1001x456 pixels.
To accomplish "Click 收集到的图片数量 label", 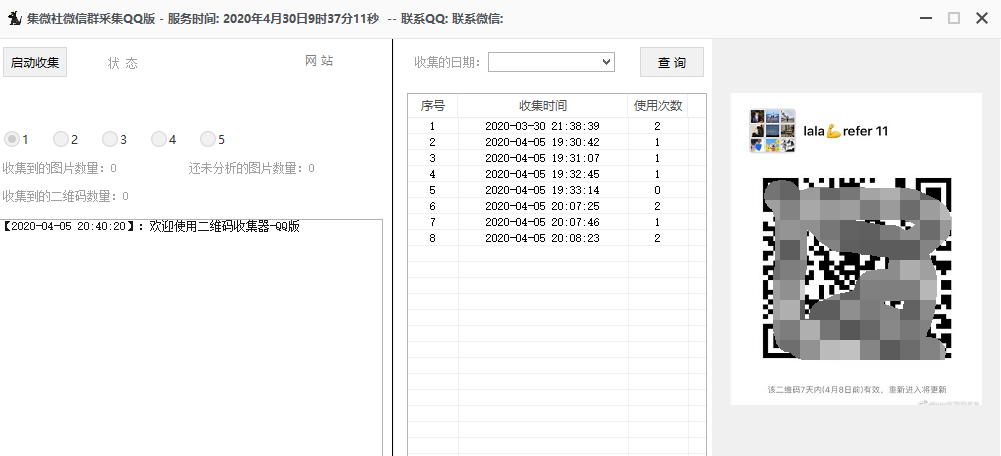I will coord(59,168).
